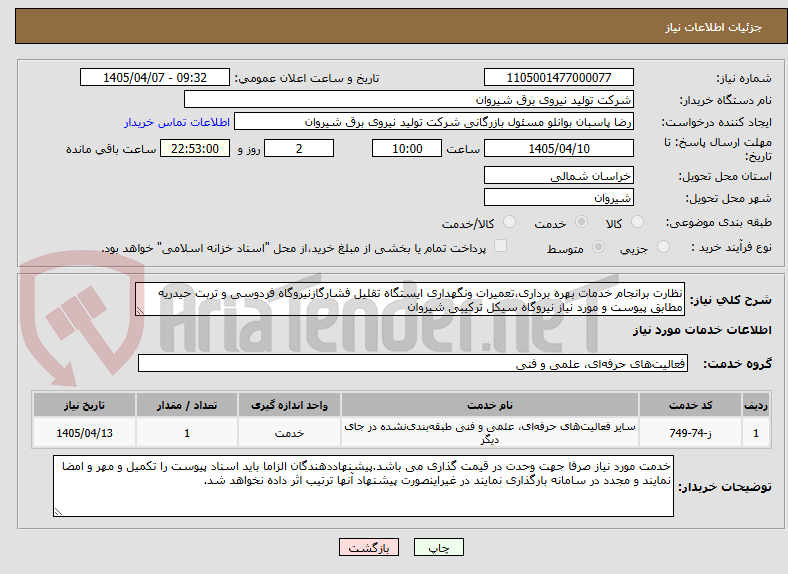Click the service group field فعالیت‌های حرفه‌ای
Screen dimensions: 788x574
click(x=413, y=363)
